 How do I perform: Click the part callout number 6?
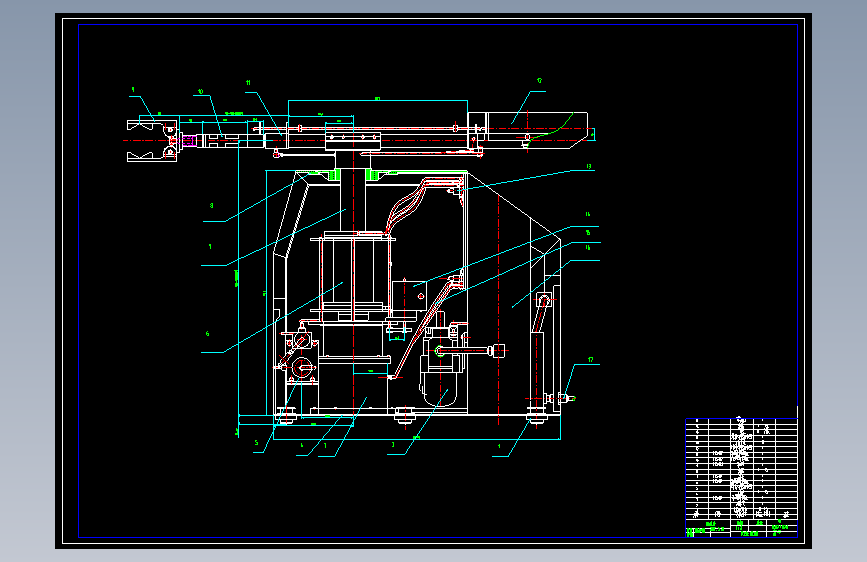pyautogui.click(x=207, y=334)
